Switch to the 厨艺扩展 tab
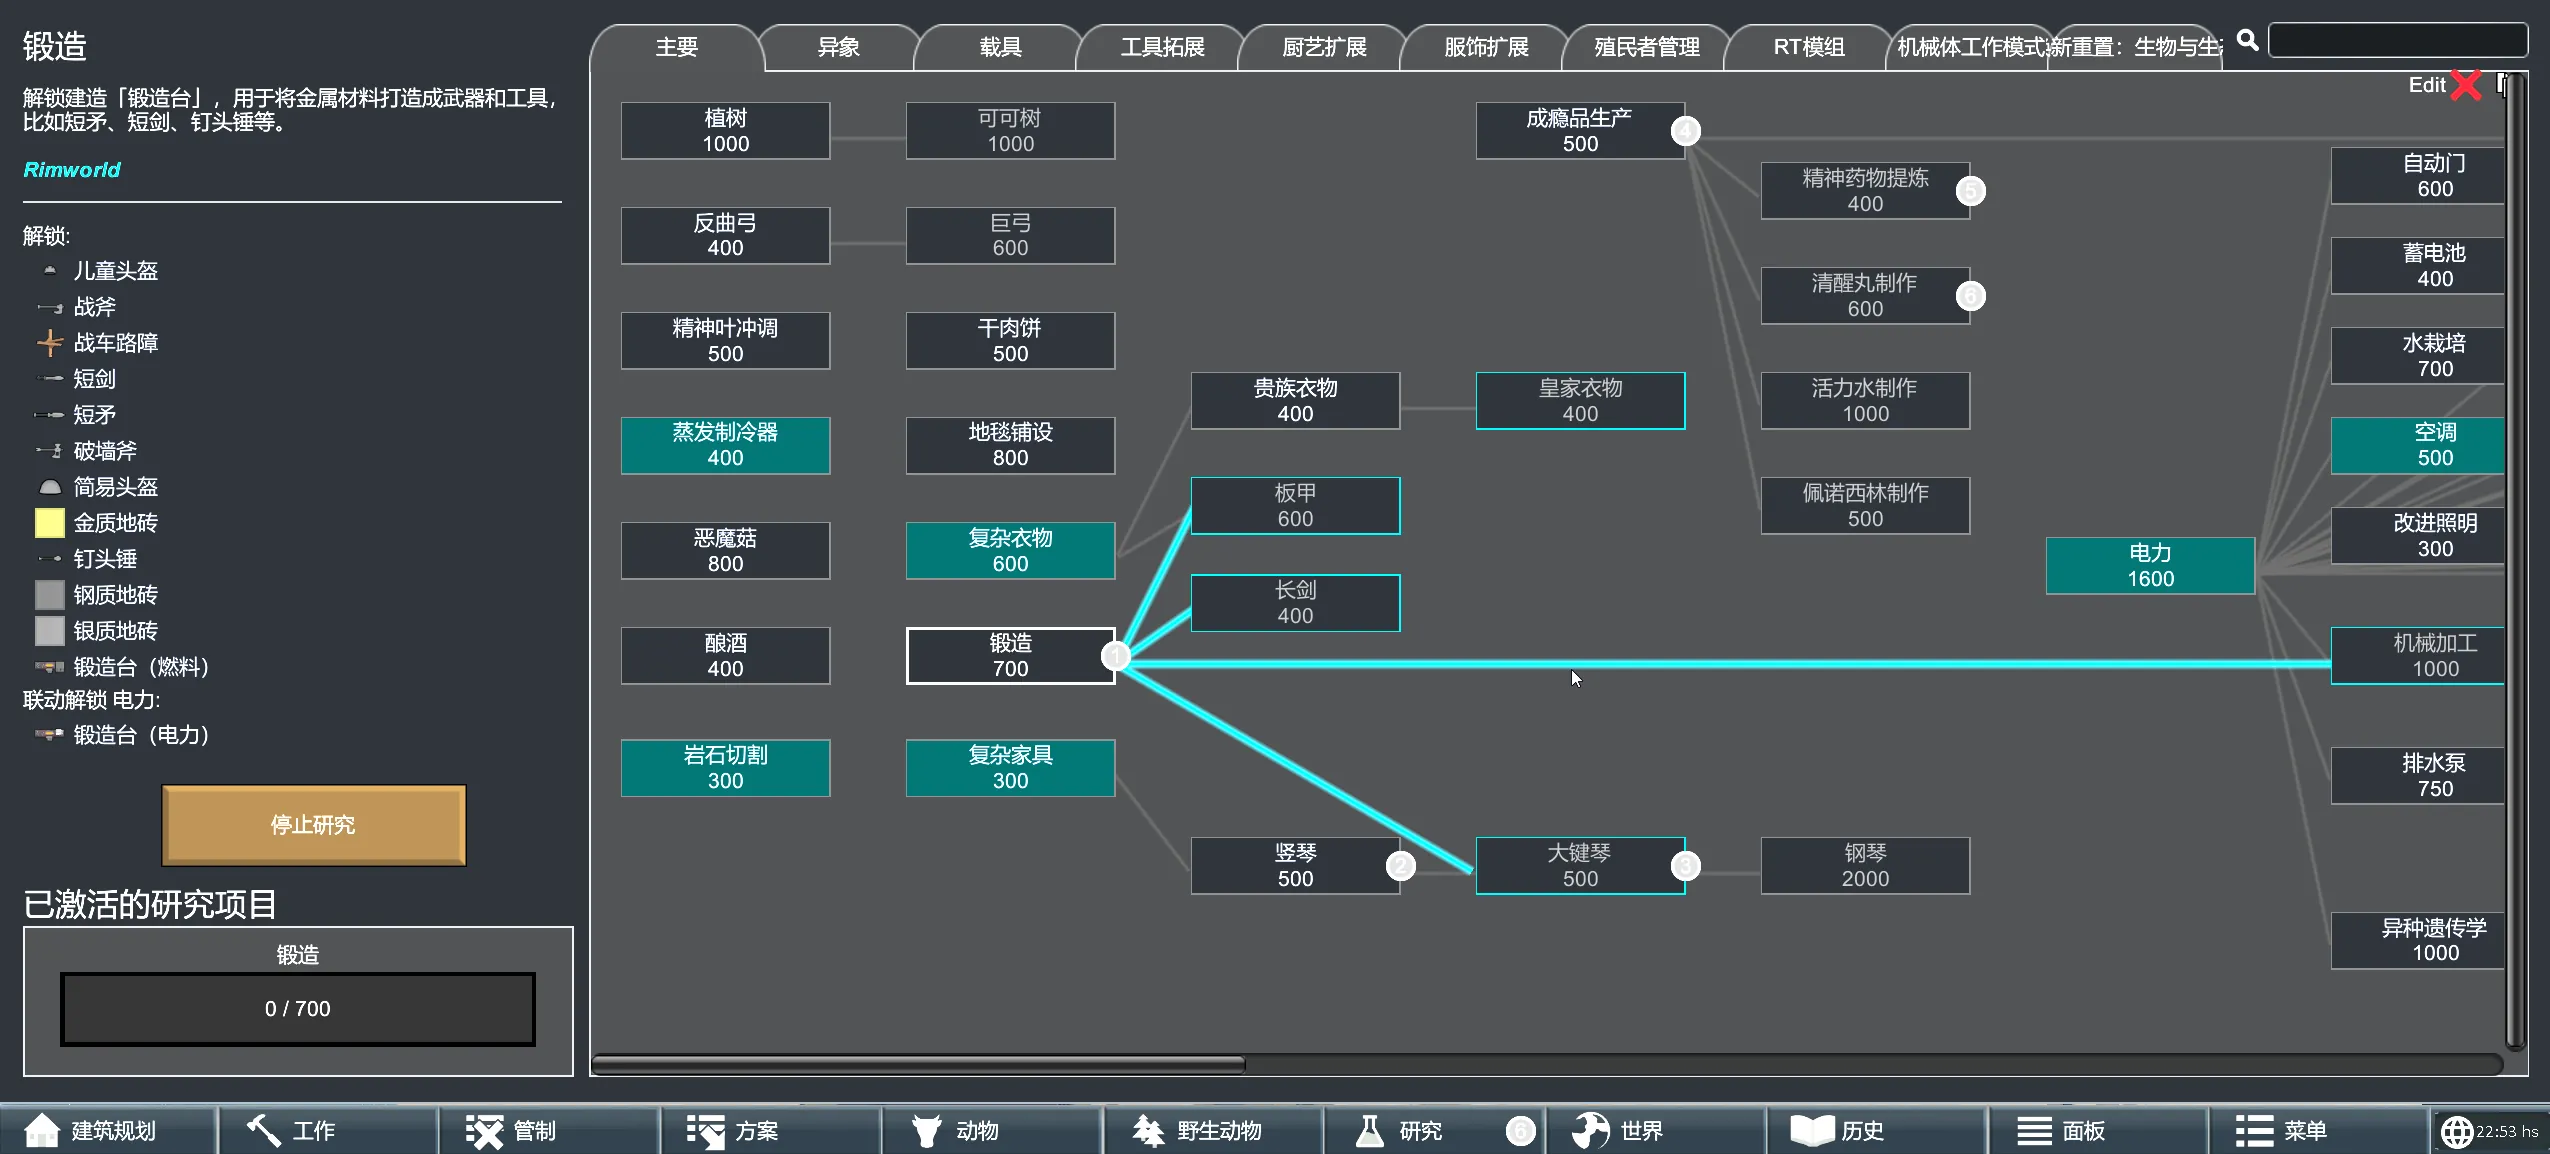 [1324, 47]
